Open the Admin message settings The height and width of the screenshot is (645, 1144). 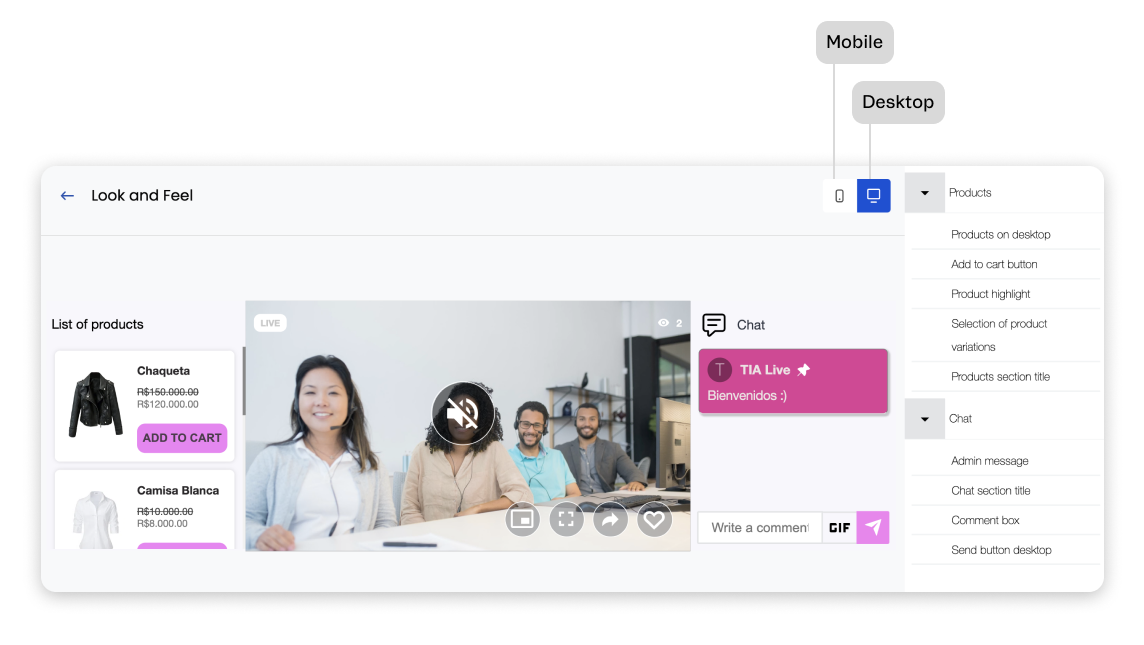click(989, 461)
